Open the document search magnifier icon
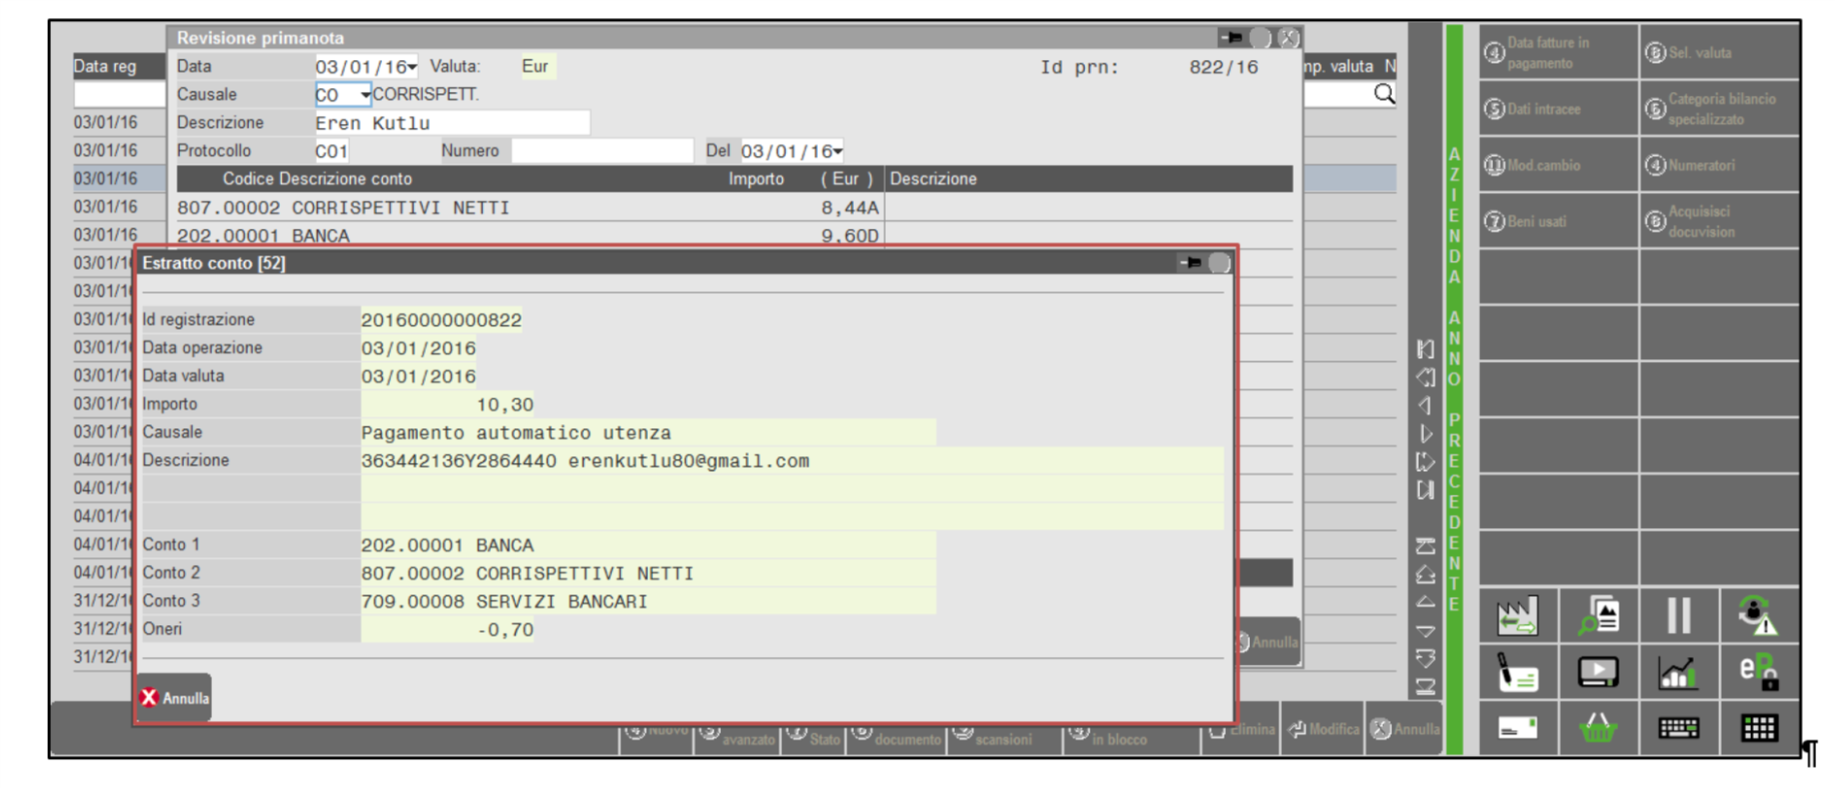 pos(1597,616)
